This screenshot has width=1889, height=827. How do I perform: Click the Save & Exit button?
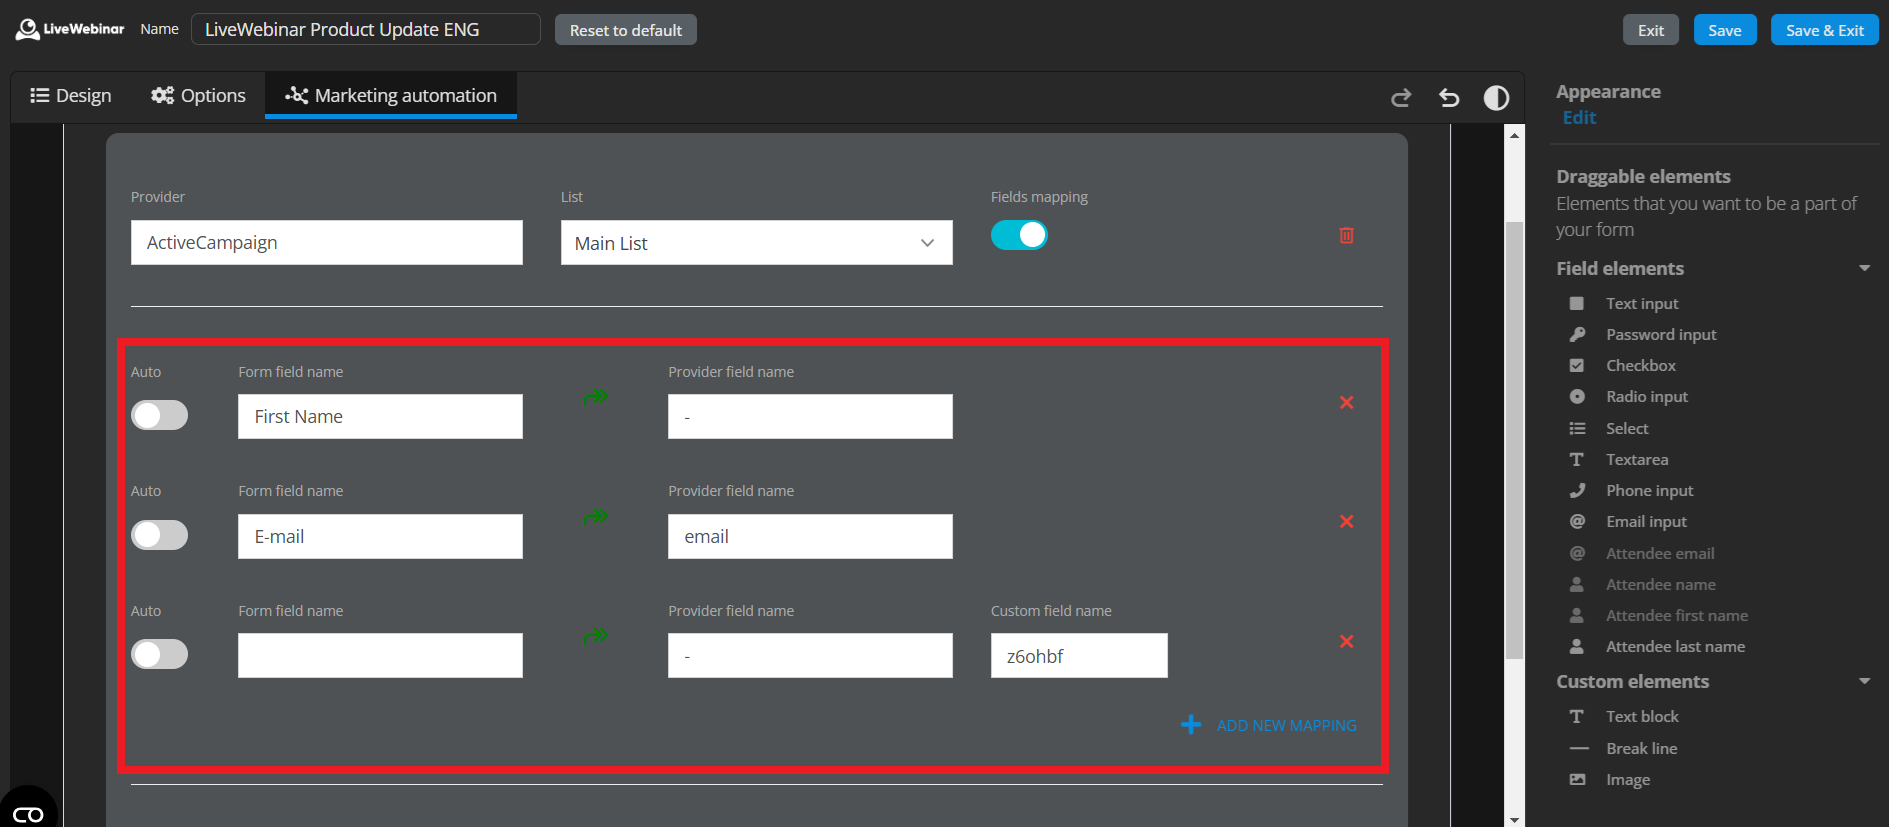(x=1824, y=30)
